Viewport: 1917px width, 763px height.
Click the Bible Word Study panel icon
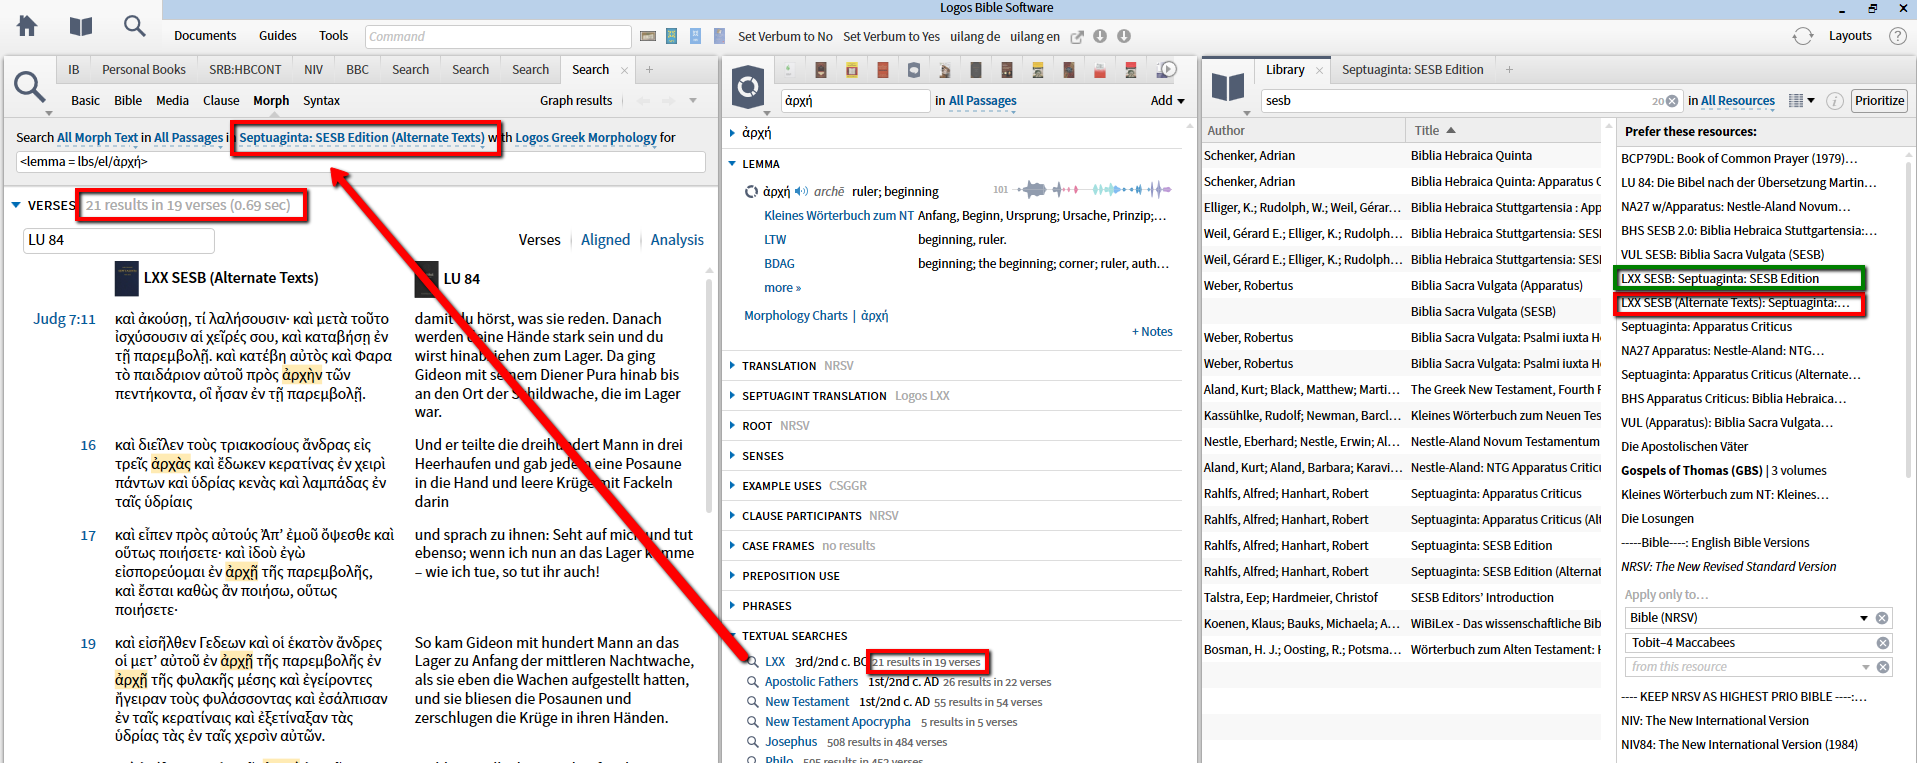[x=749, y=87]
